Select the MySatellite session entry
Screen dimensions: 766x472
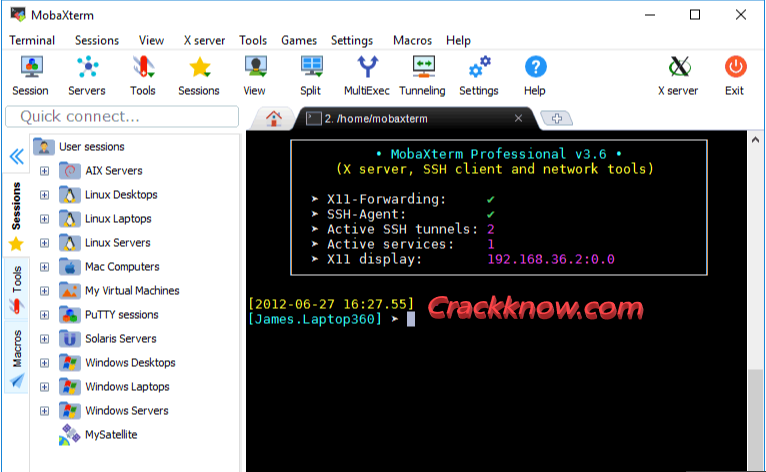(x=111, y=435)
